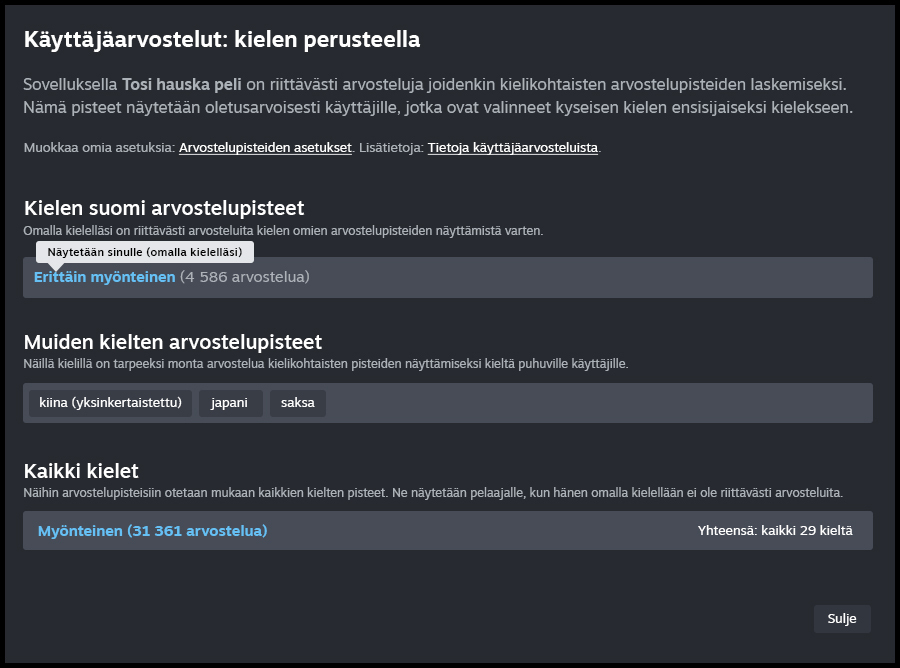Click the Kielen suomi arvostelupisteet heading

click(164, 208)
